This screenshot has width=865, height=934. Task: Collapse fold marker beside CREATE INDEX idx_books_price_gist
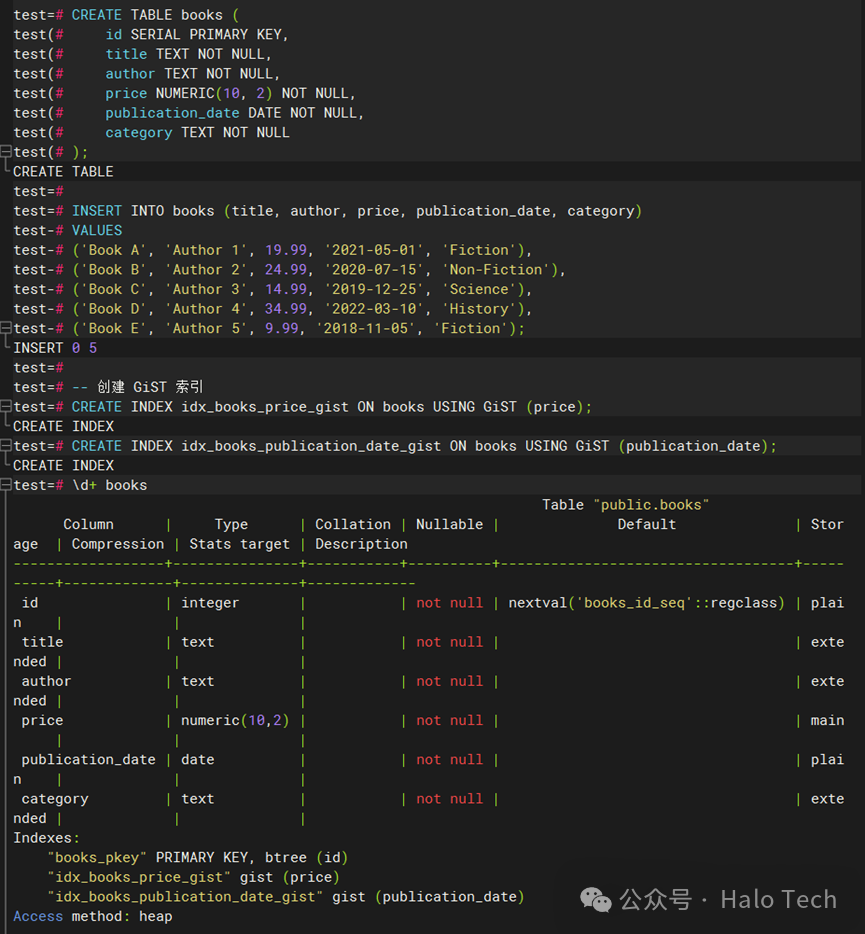click(x=6, y=407)
